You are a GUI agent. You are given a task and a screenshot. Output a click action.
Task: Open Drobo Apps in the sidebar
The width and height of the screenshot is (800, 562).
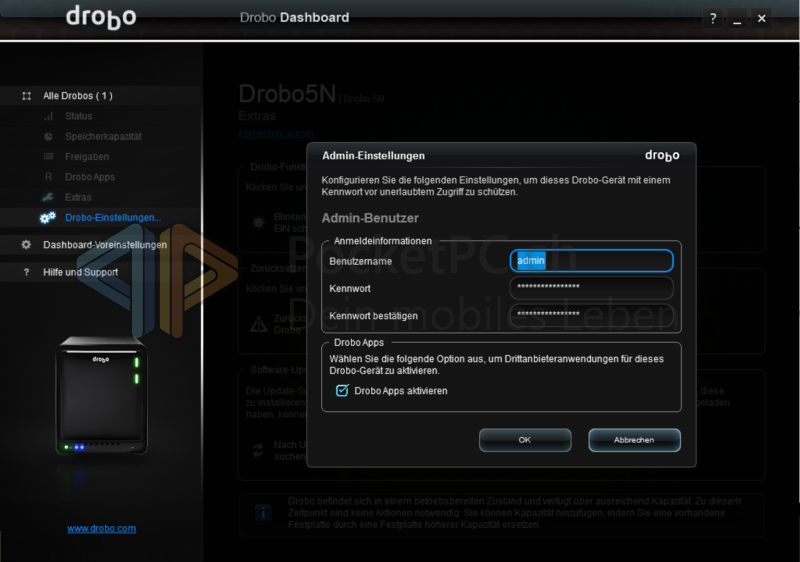[90, 177]
